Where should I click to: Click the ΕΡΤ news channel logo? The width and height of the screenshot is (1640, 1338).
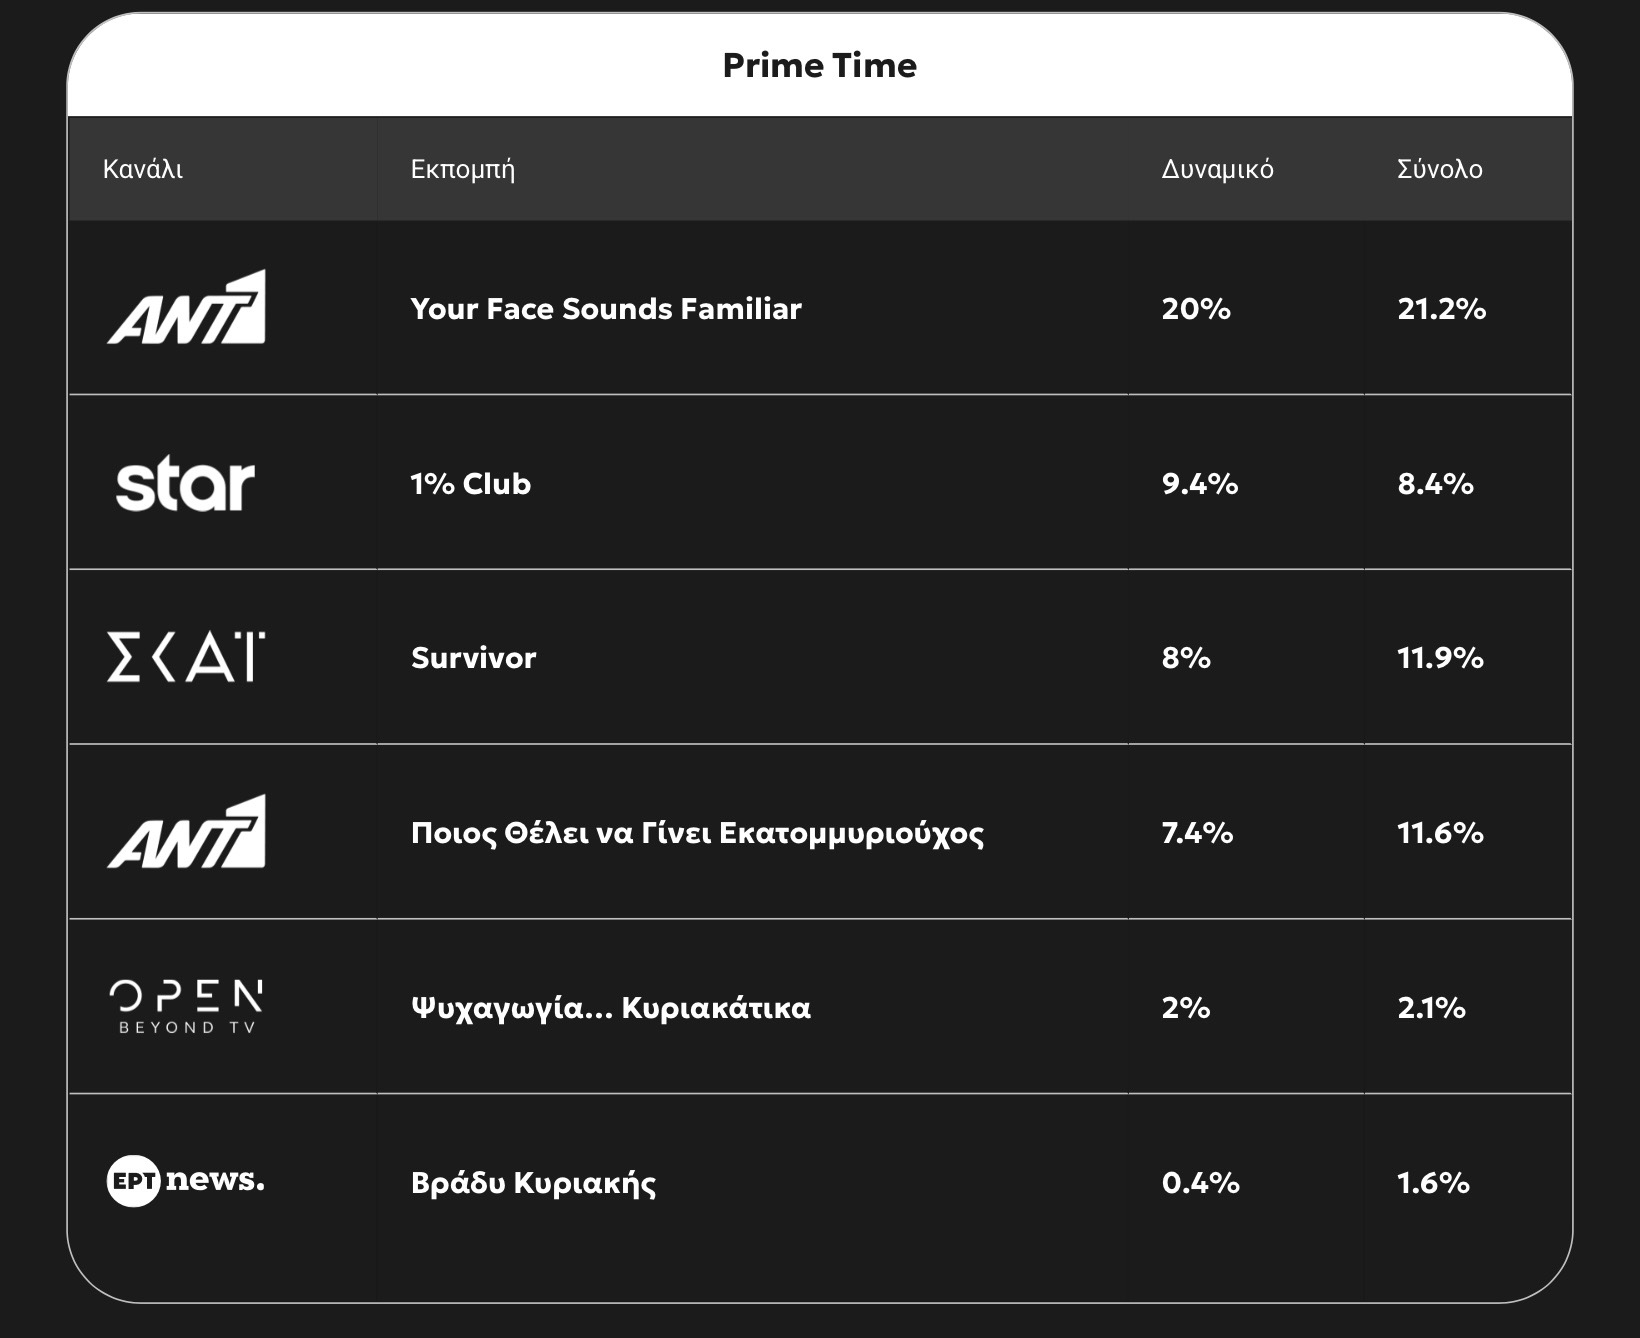click(186, 1181)
